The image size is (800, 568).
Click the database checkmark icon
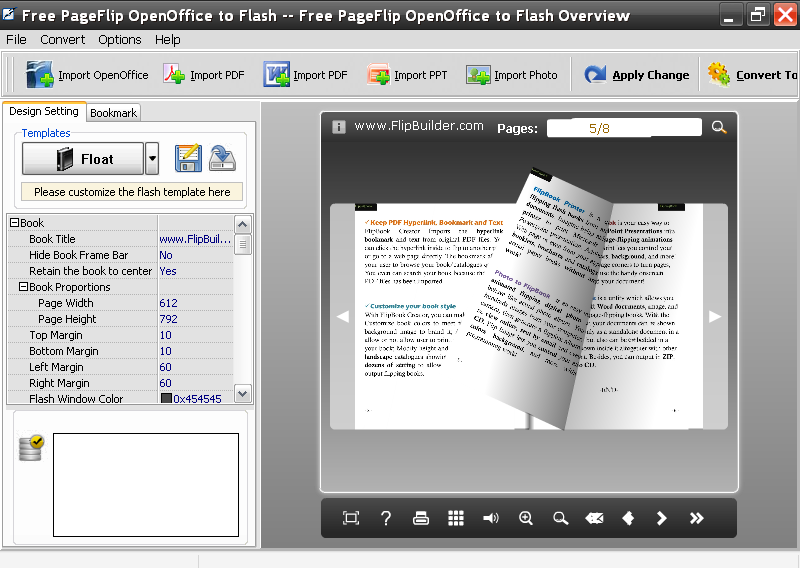coord(31,448)
